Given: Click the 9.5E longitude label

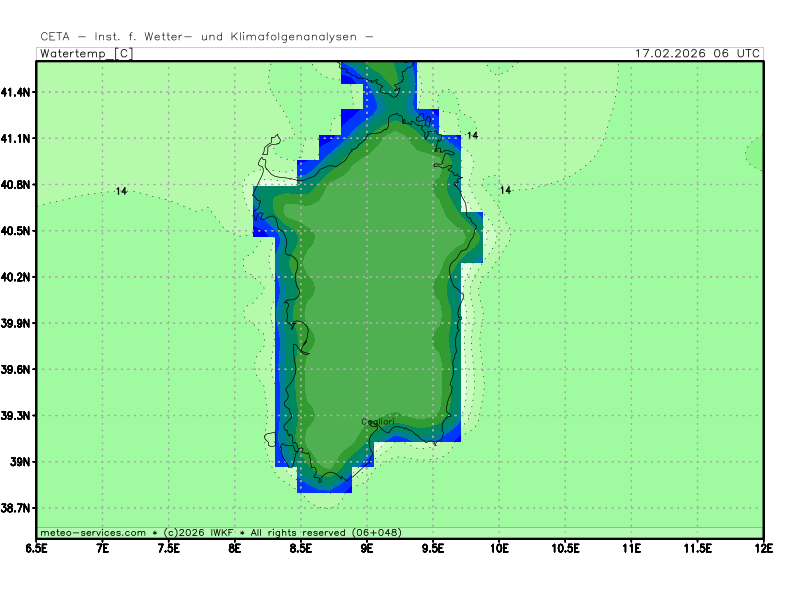Looking at the screenshot, I should point(433,548).
